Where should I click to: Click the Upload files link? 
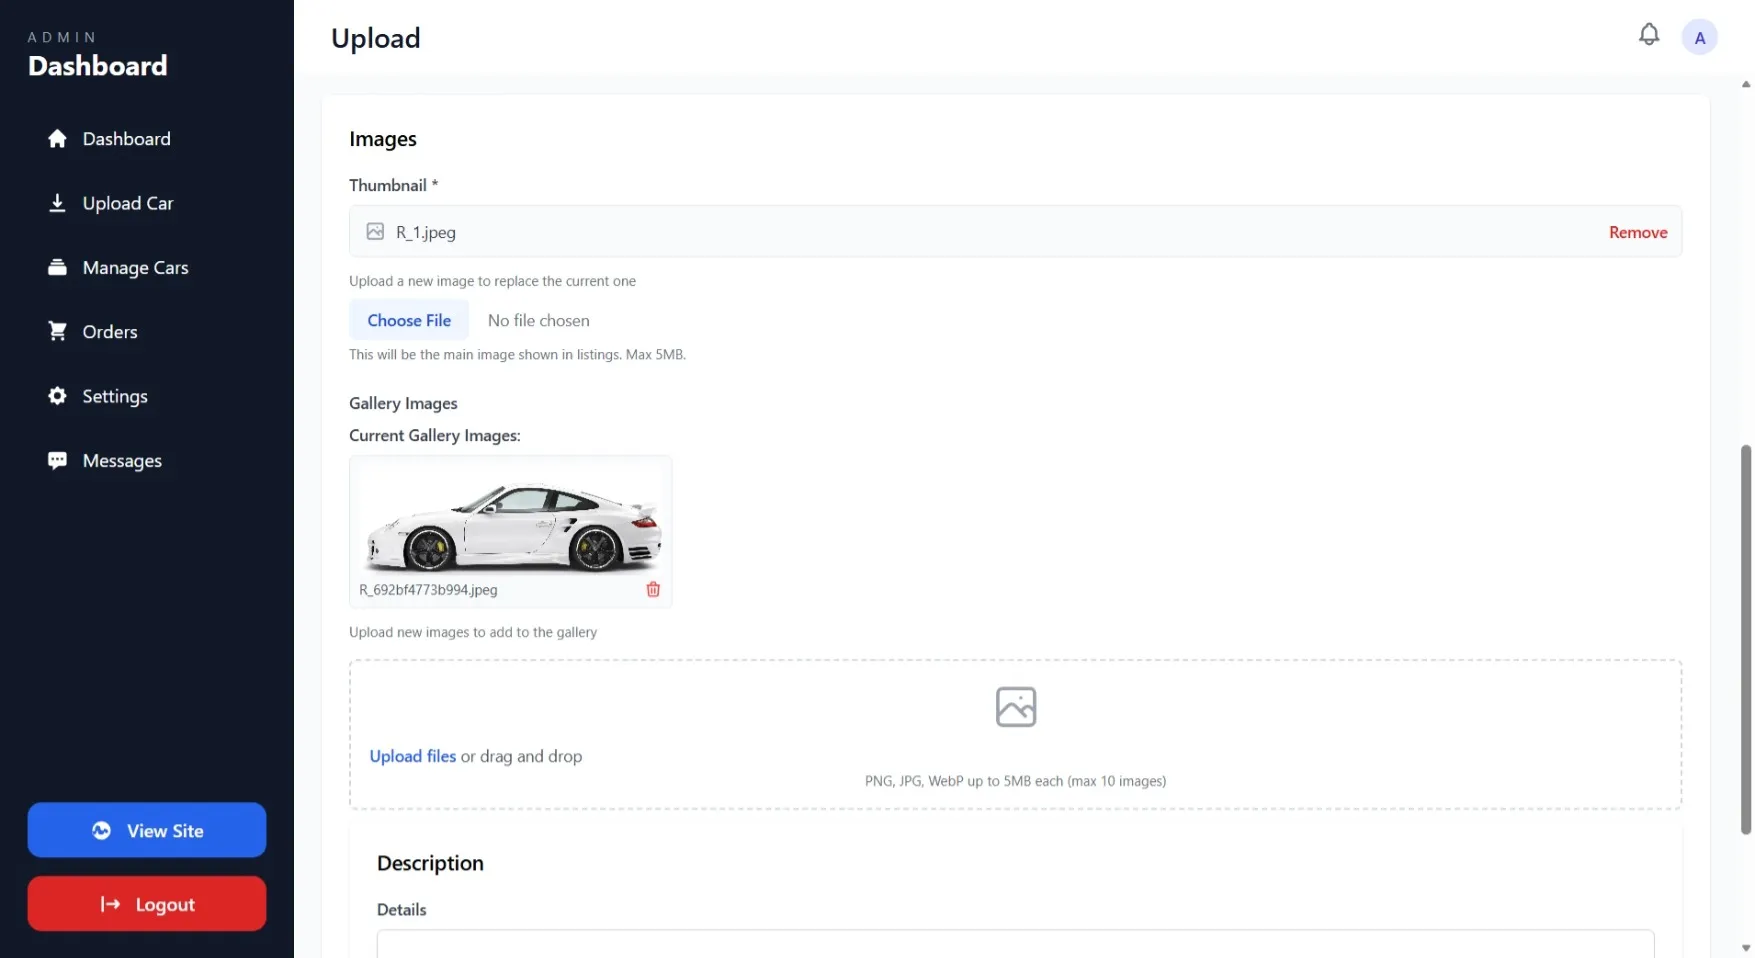point(412,756)
